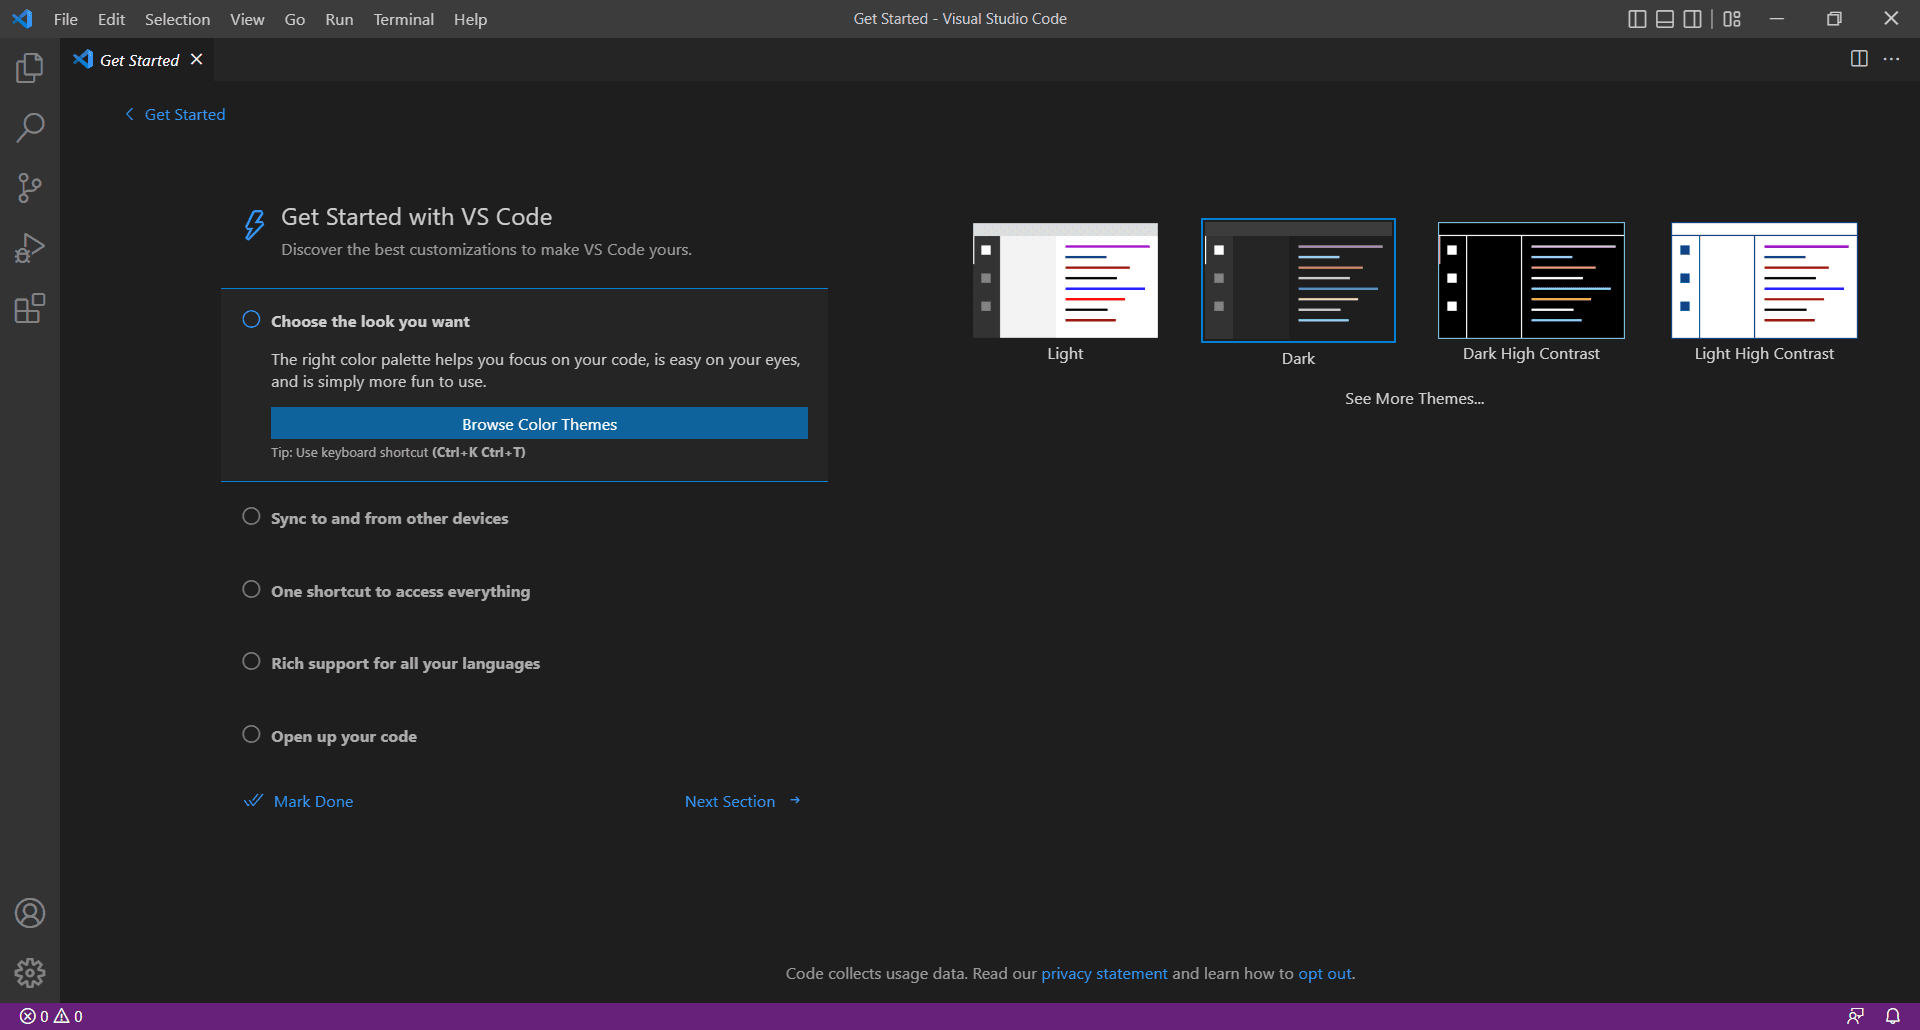Select the Dark theme thumbnail

click(x=1297, y=280)
